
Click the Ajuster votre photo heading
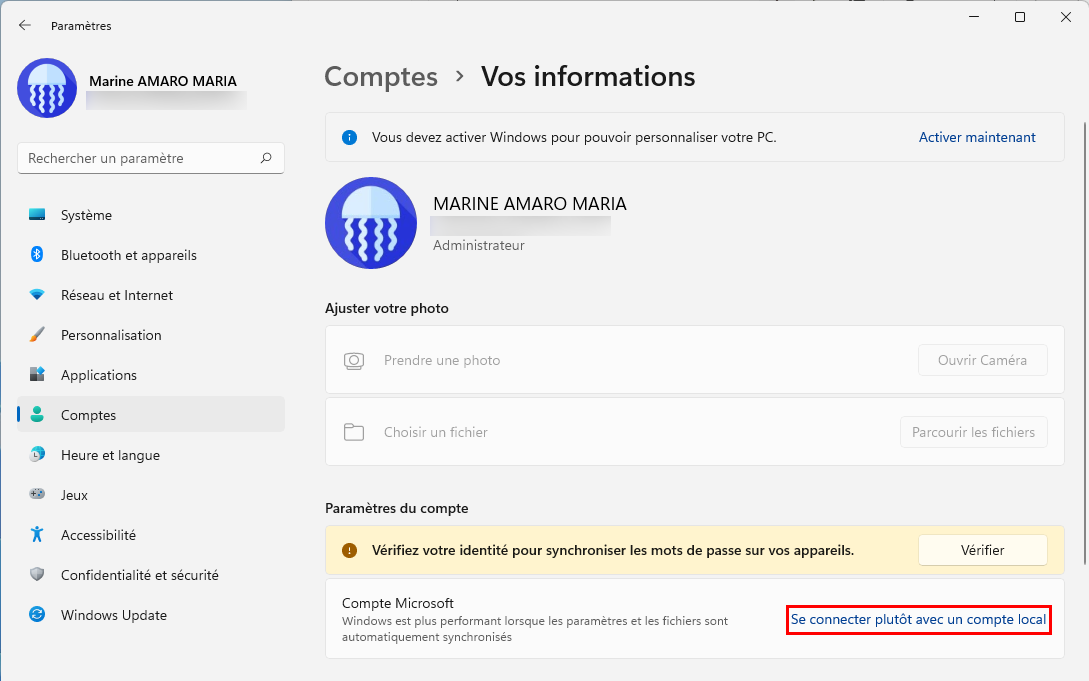tap(387, 308)
